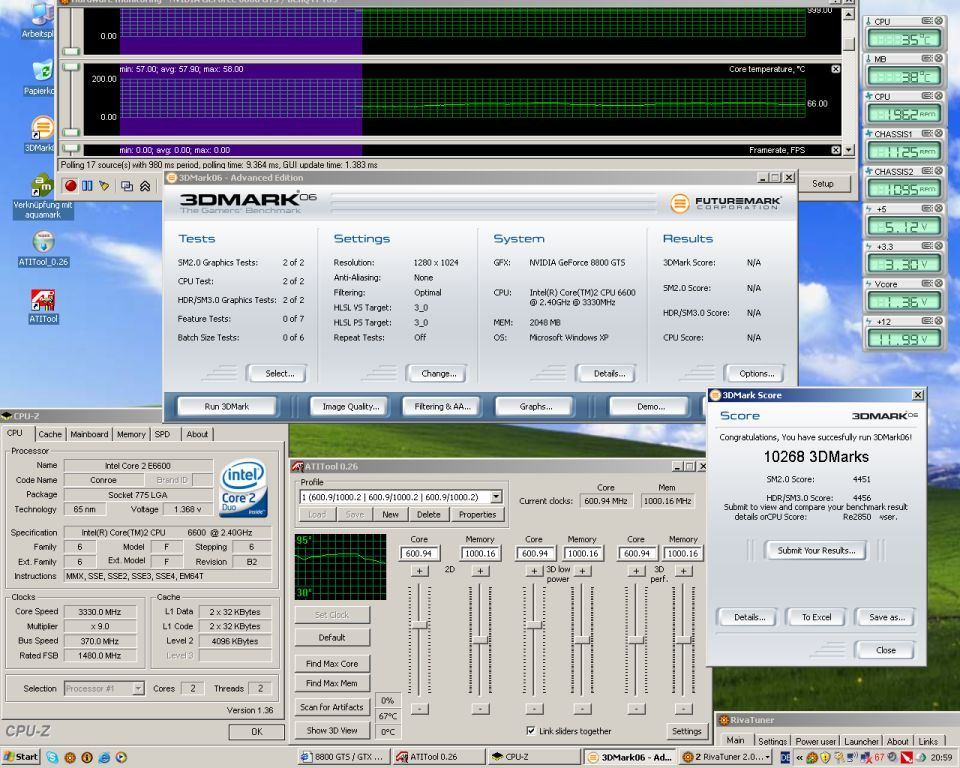Increase 2D Core clock with plus button
The image size is (960, 768).
(419, 571)
